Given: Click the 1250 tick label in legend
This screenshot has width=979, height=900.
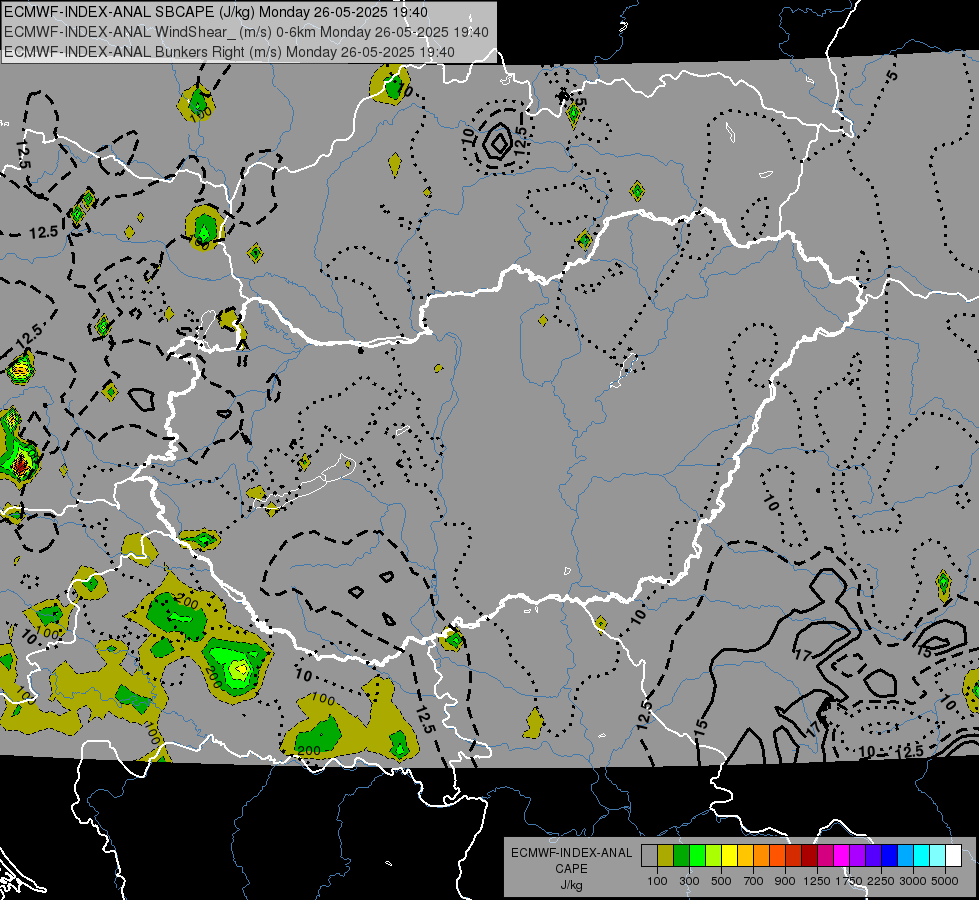Looking at the screenshot, I should click(817, 881).
